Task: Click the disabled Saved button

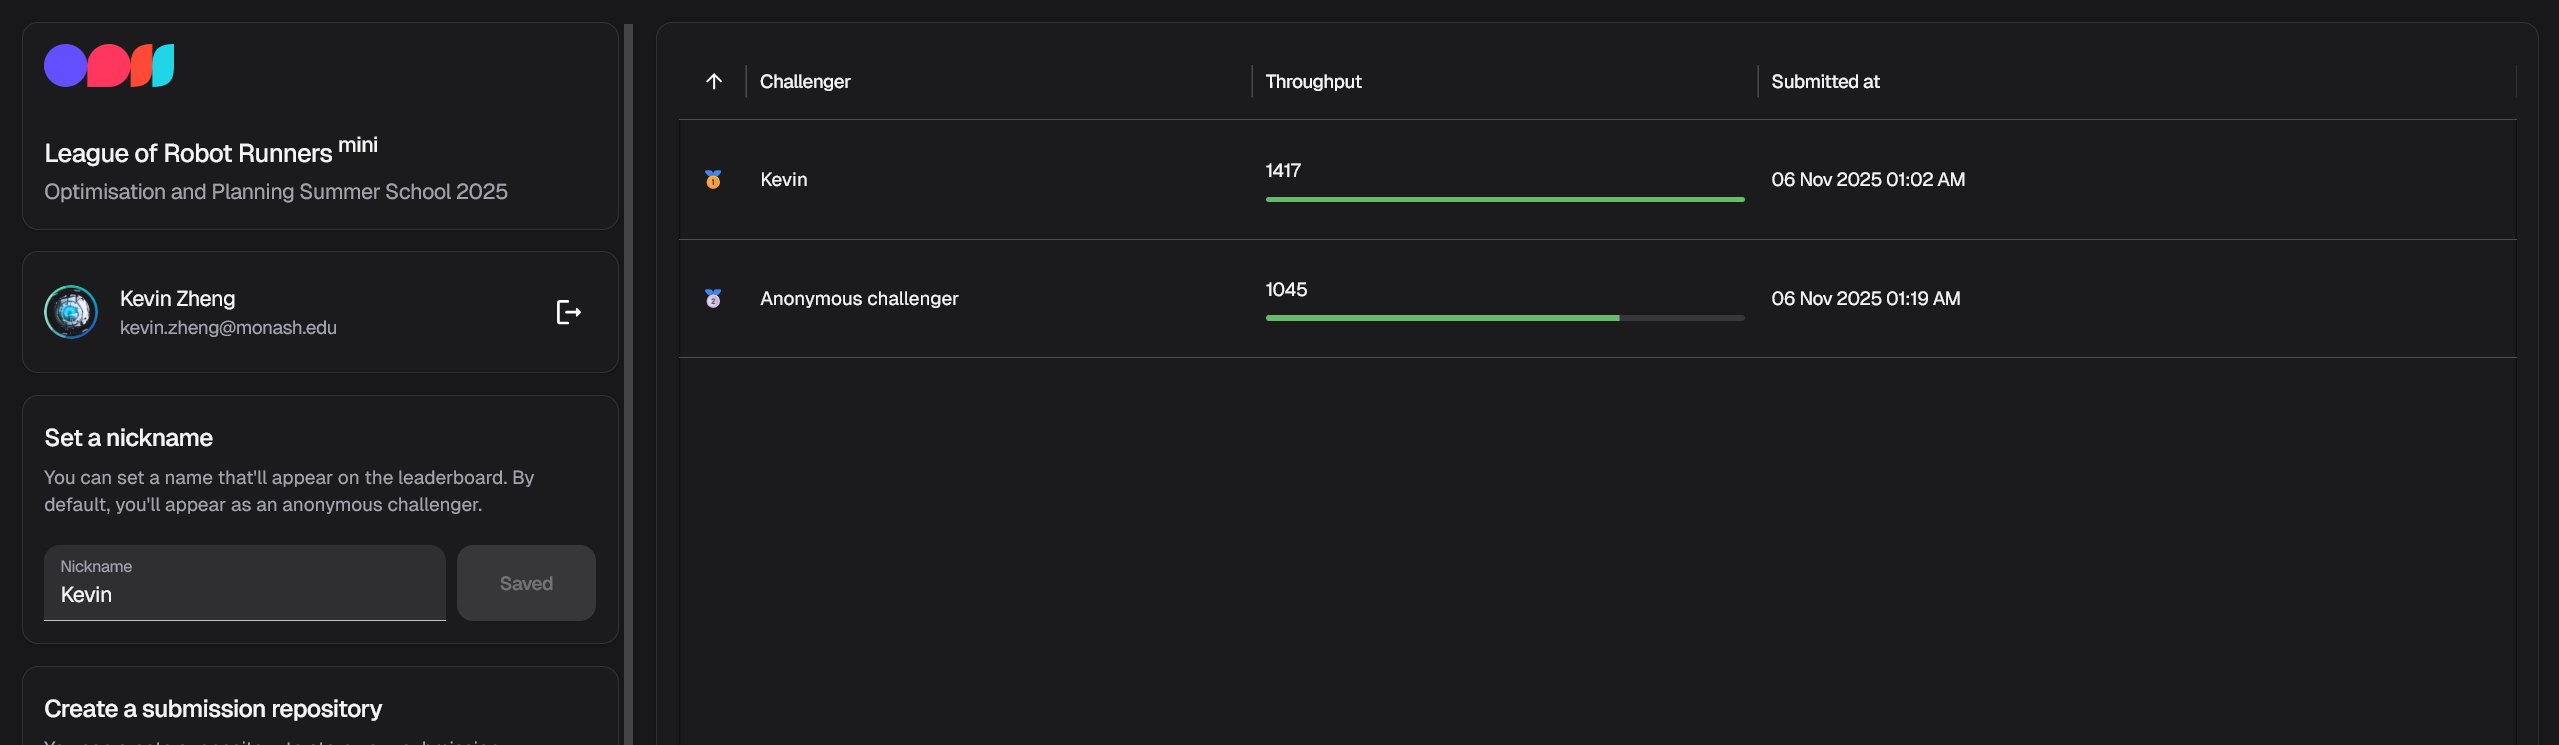Action: point(526,583)
